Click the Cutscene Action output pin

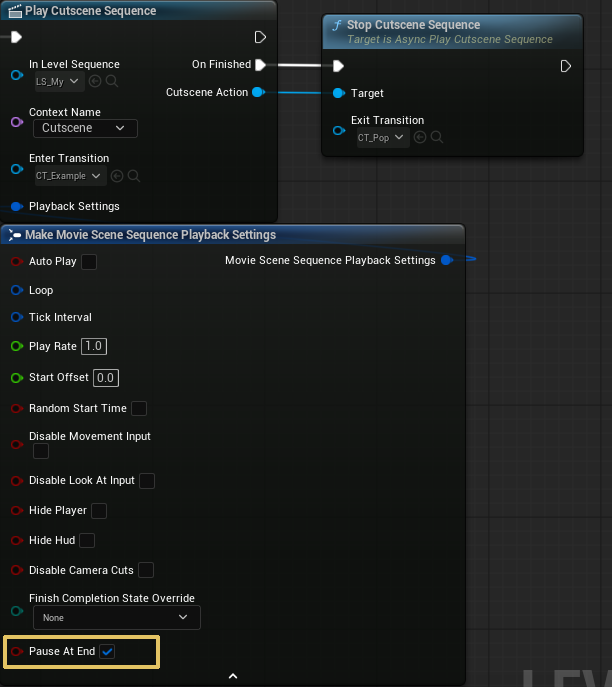[258, 92]
